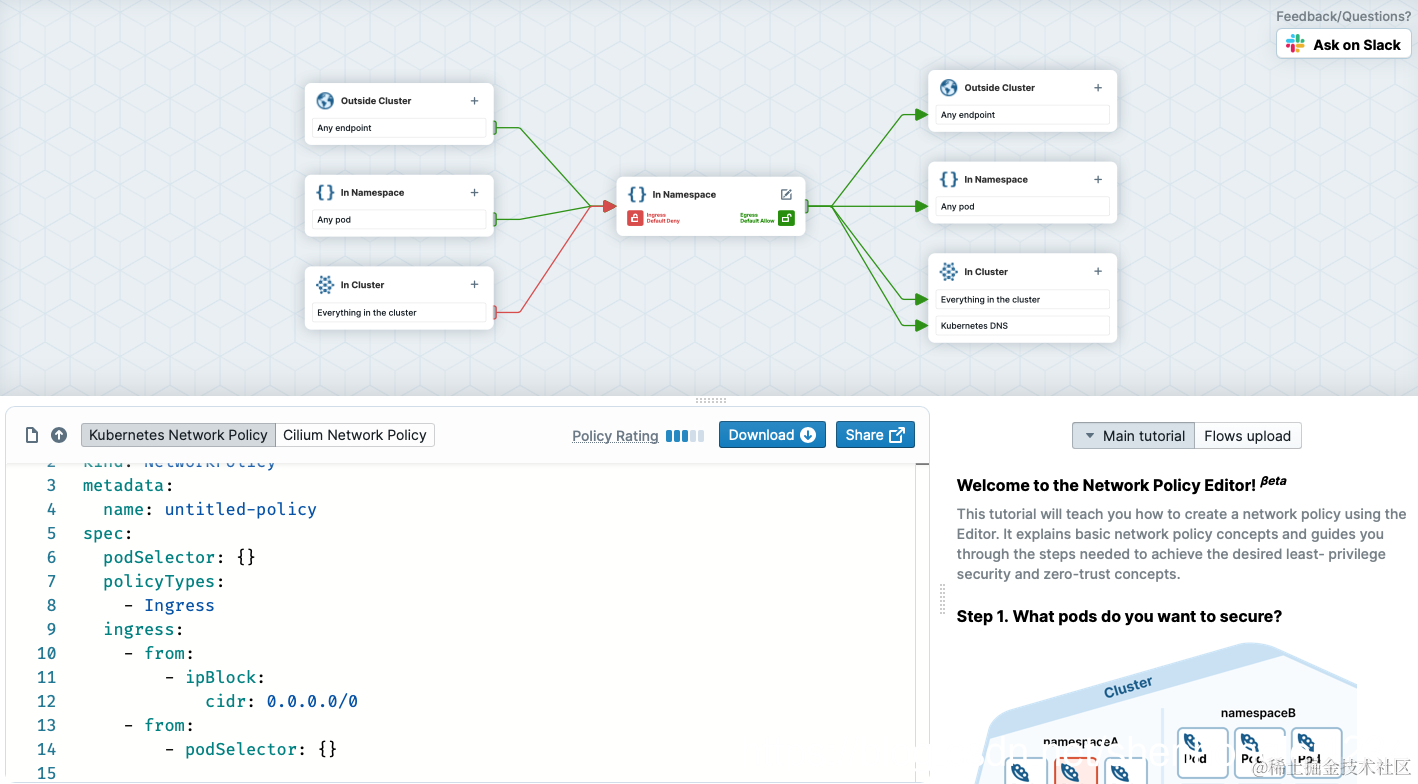Open the Main tutorial dropdown
This screenshot has width=1418, height=784.
pyautogui.click(x=1133, y=436)
